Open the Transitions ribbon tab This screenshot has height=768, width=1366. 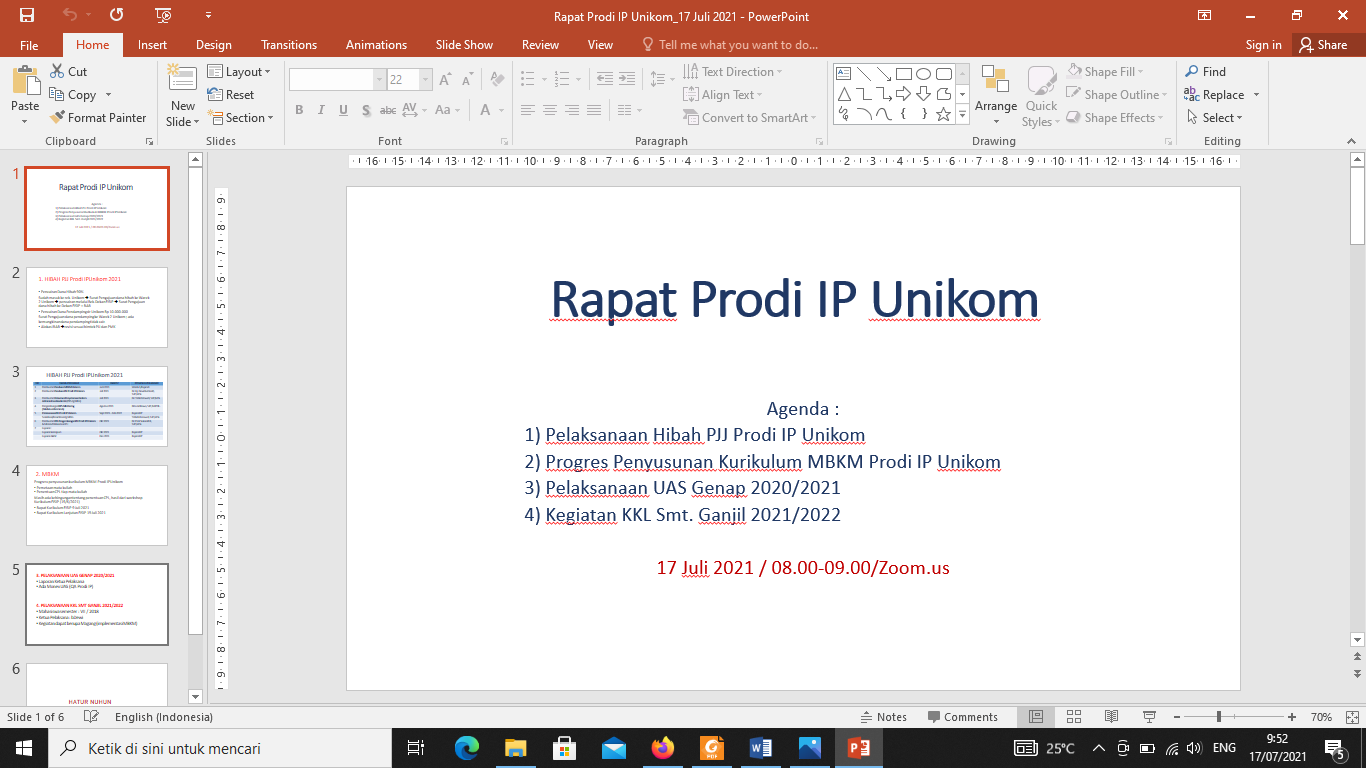[x=288, y=45]
